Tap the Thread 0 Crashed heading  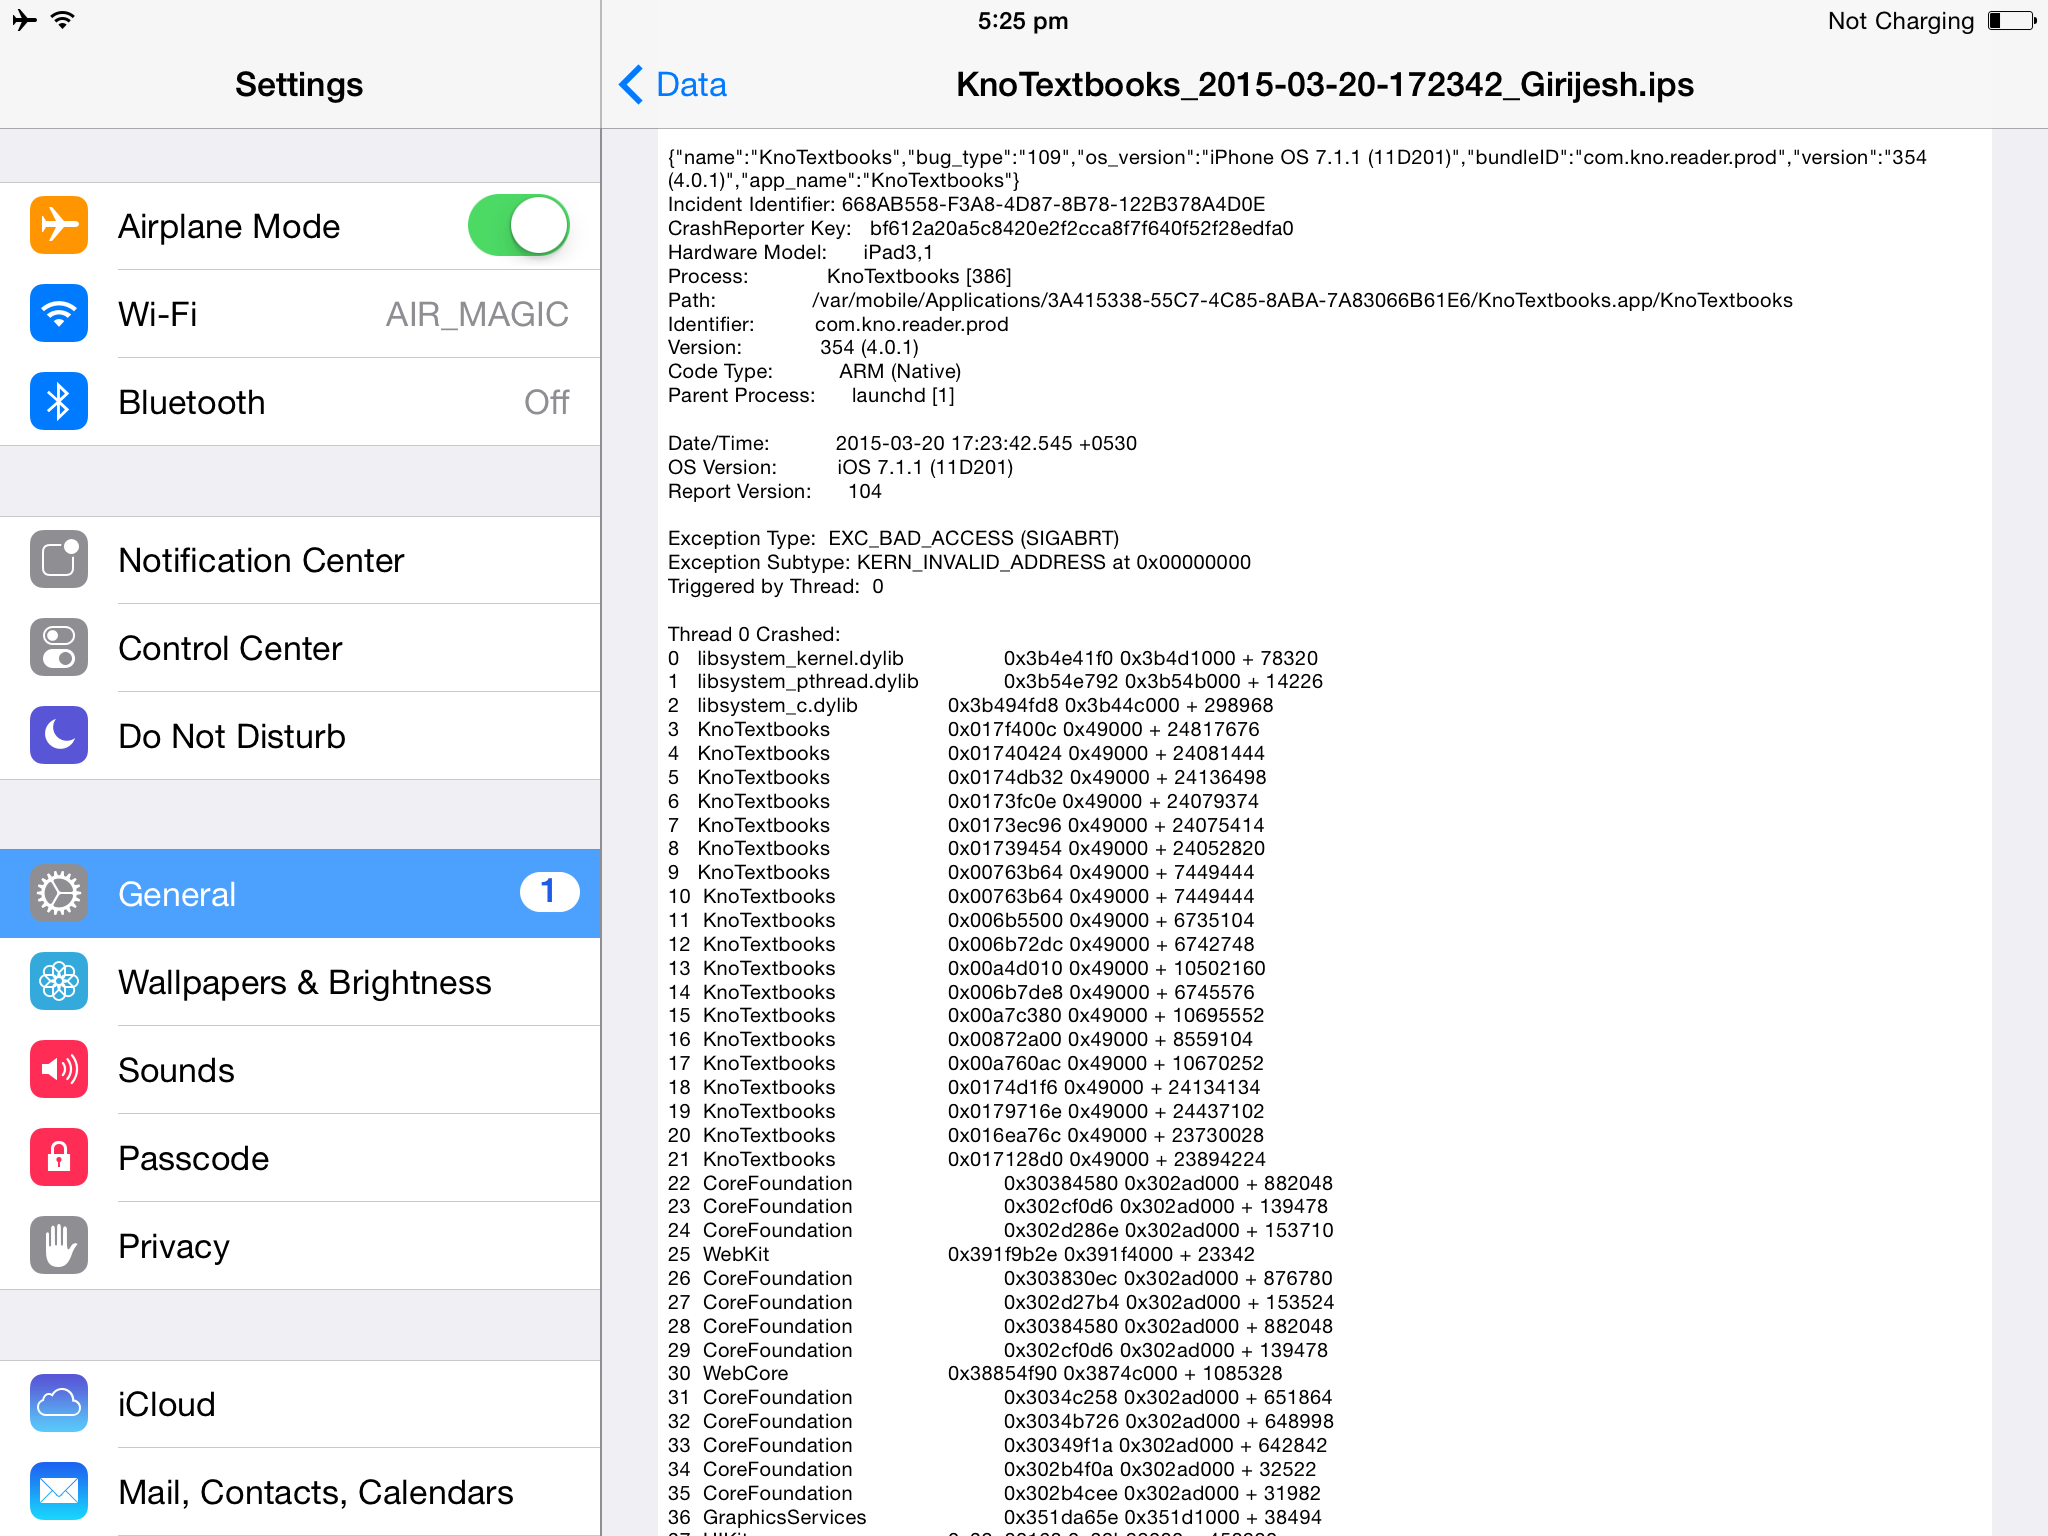754,635
